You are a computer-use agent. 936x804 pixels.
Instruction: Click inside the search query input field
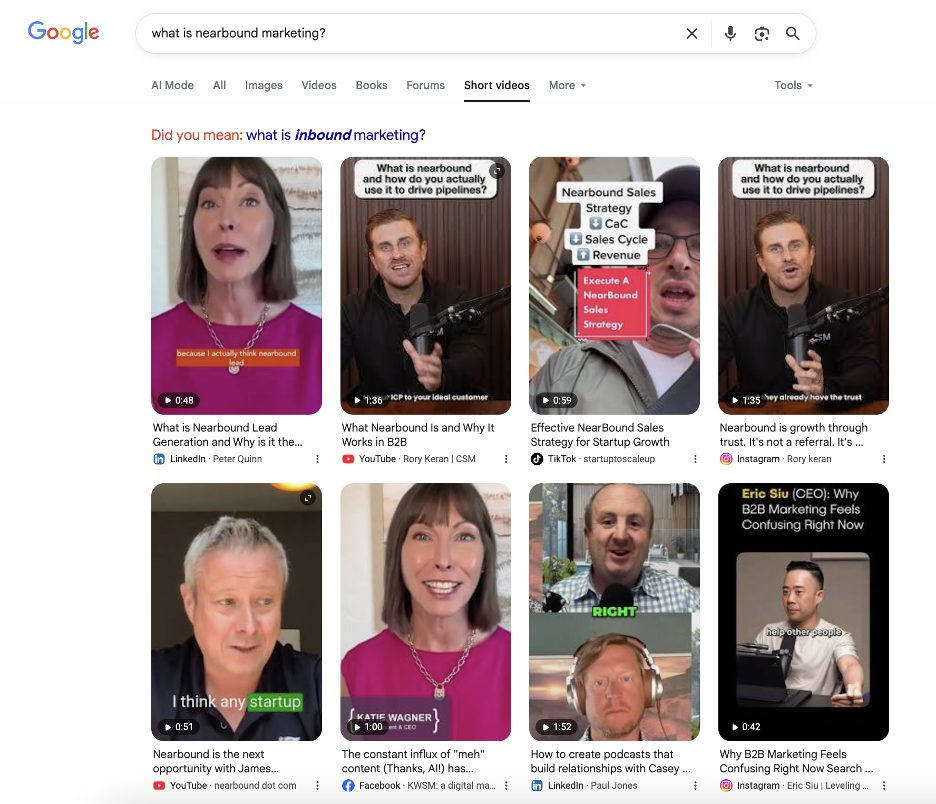click(400, 34)
